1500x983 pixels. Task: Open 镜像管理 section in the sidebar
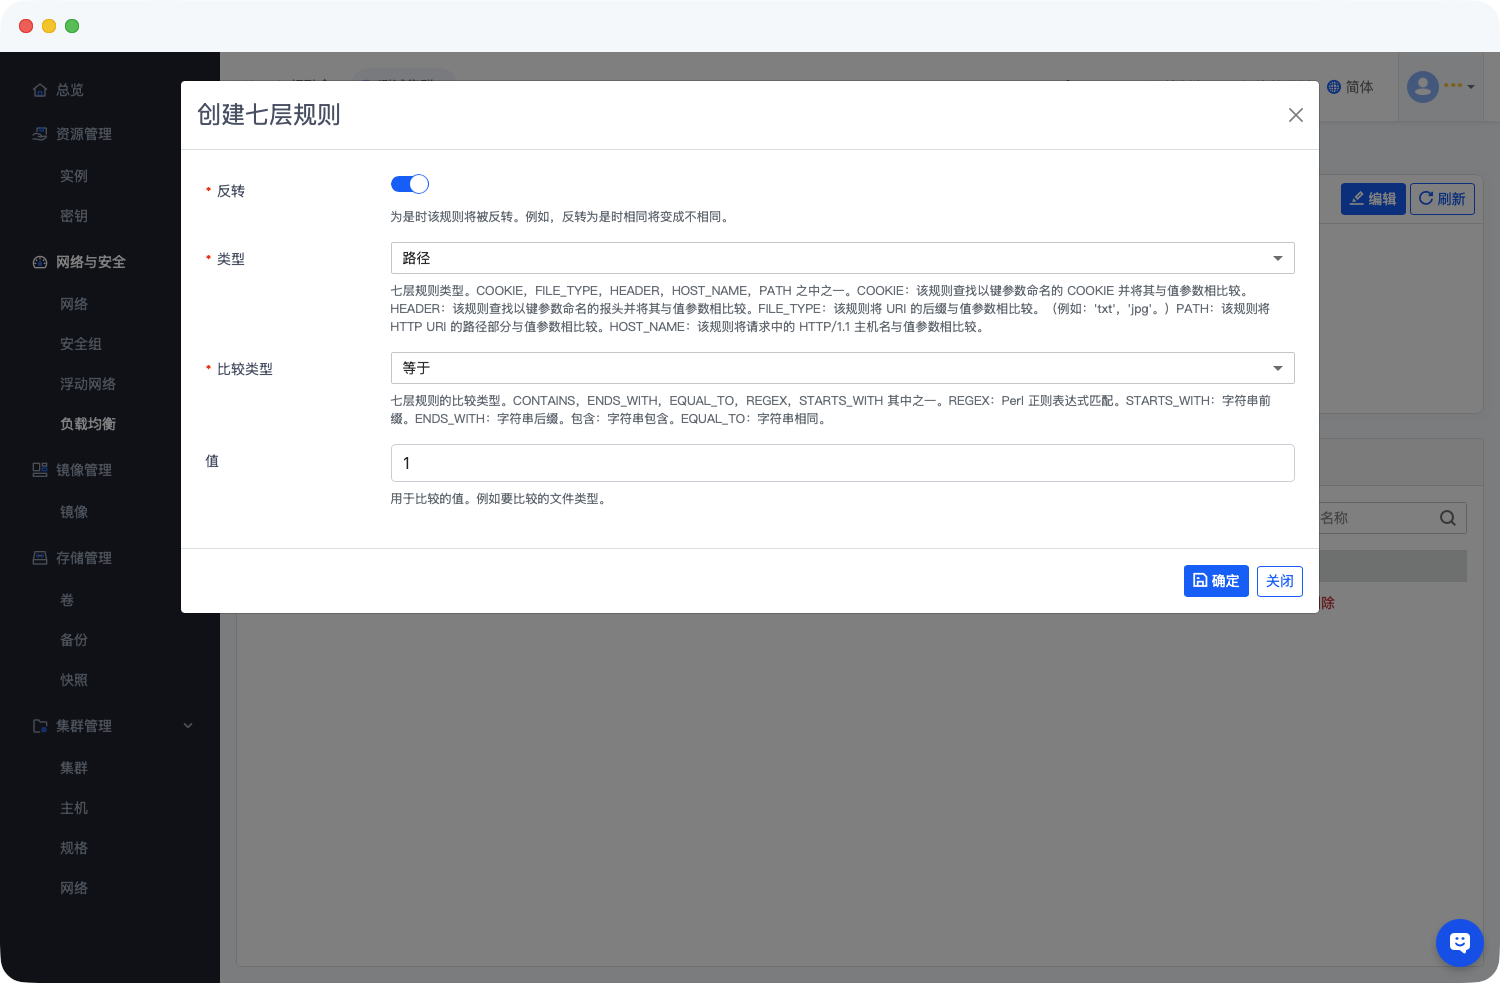tap(83, 470)
